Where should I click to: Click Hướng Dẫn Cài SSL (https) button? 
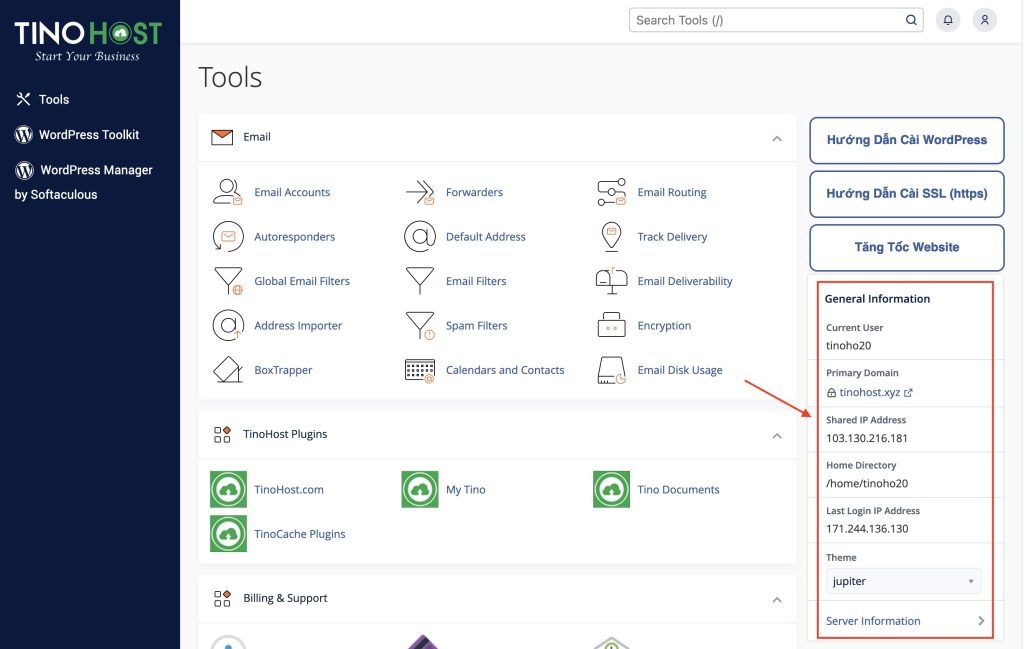(x=906, y=193)
